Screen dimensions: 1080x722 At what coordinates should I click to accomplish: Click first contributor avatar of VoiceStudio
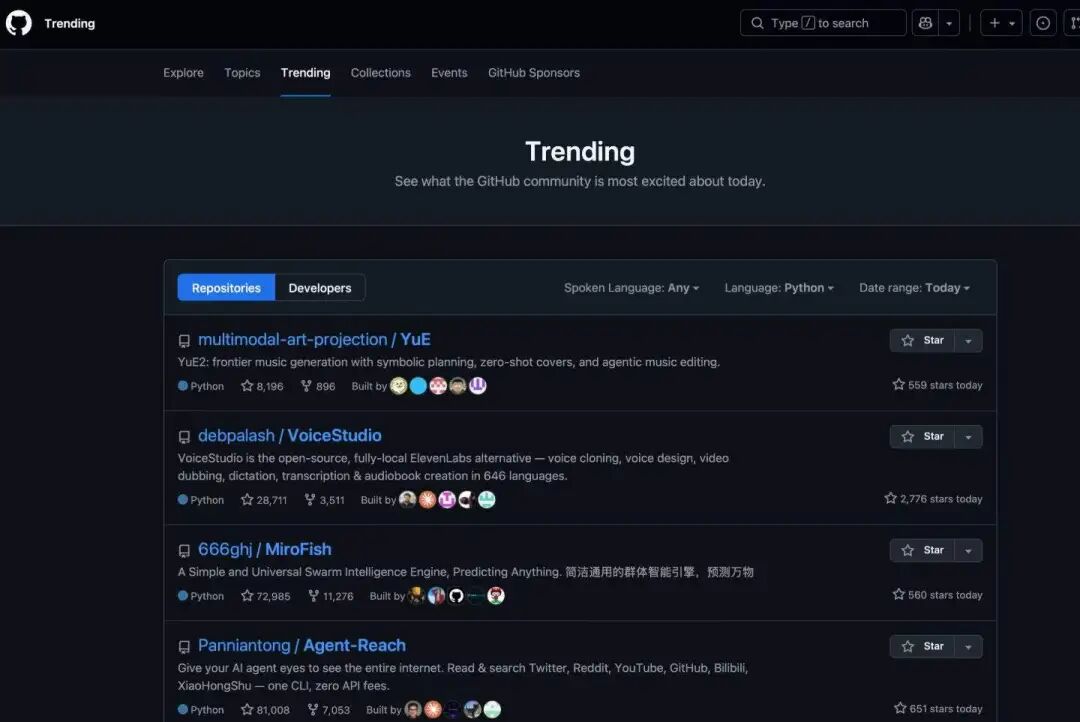[x=408, y=499]
